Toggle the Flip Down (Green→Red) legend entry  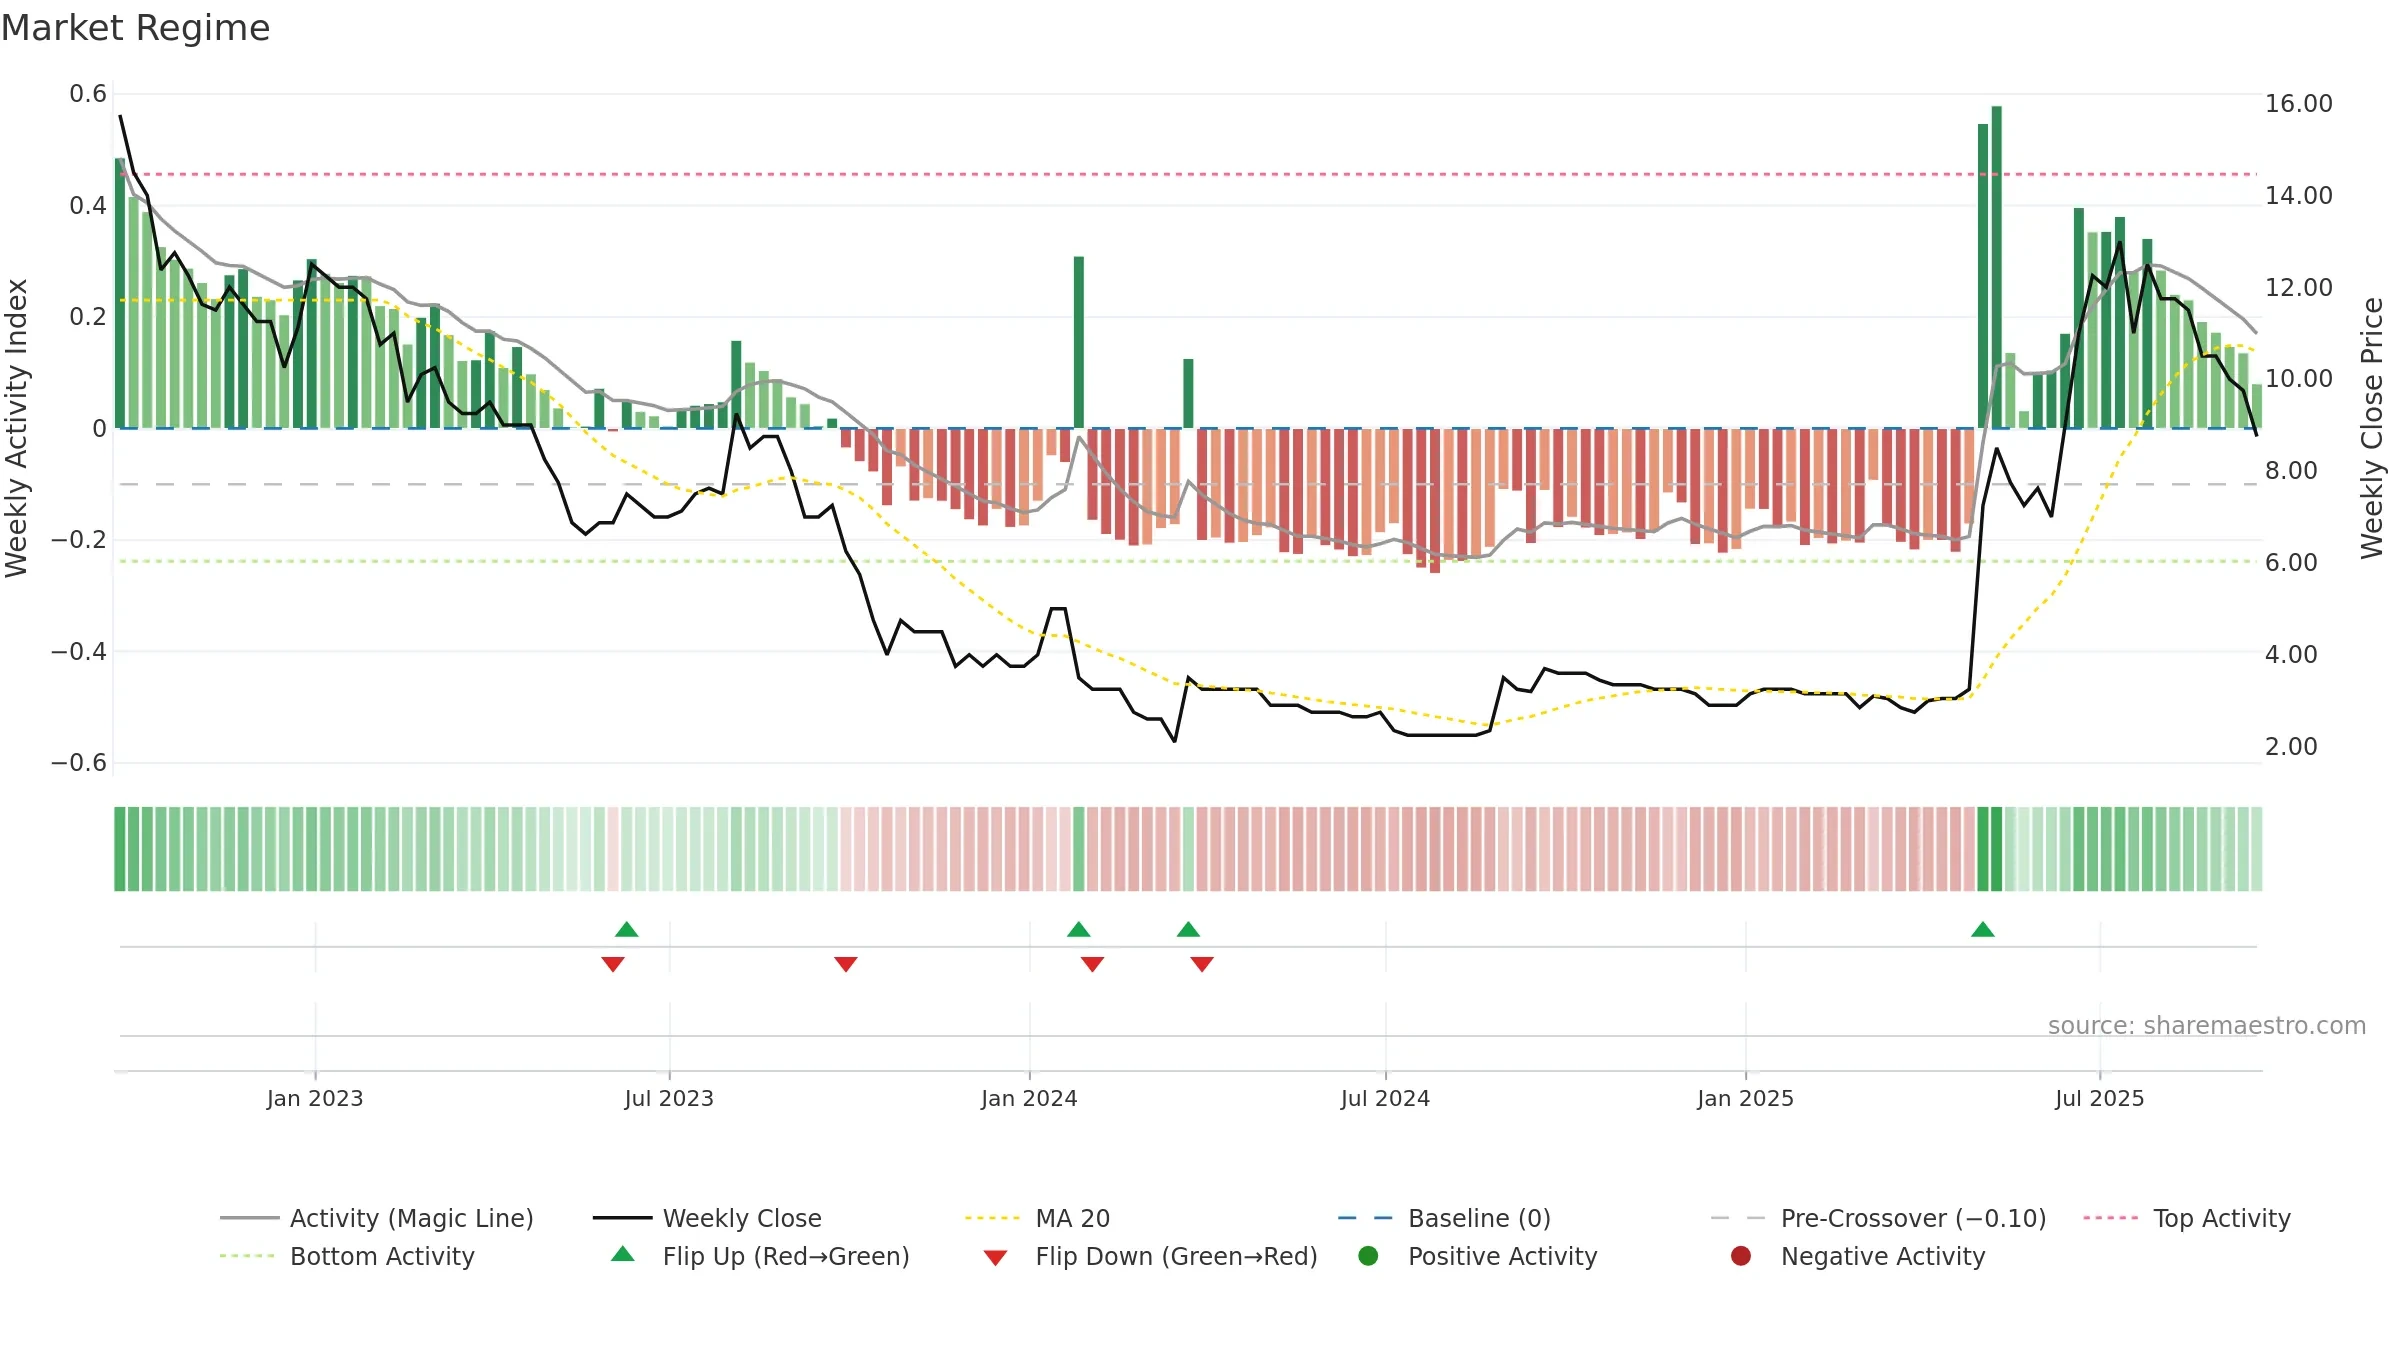(1150, 1256)
